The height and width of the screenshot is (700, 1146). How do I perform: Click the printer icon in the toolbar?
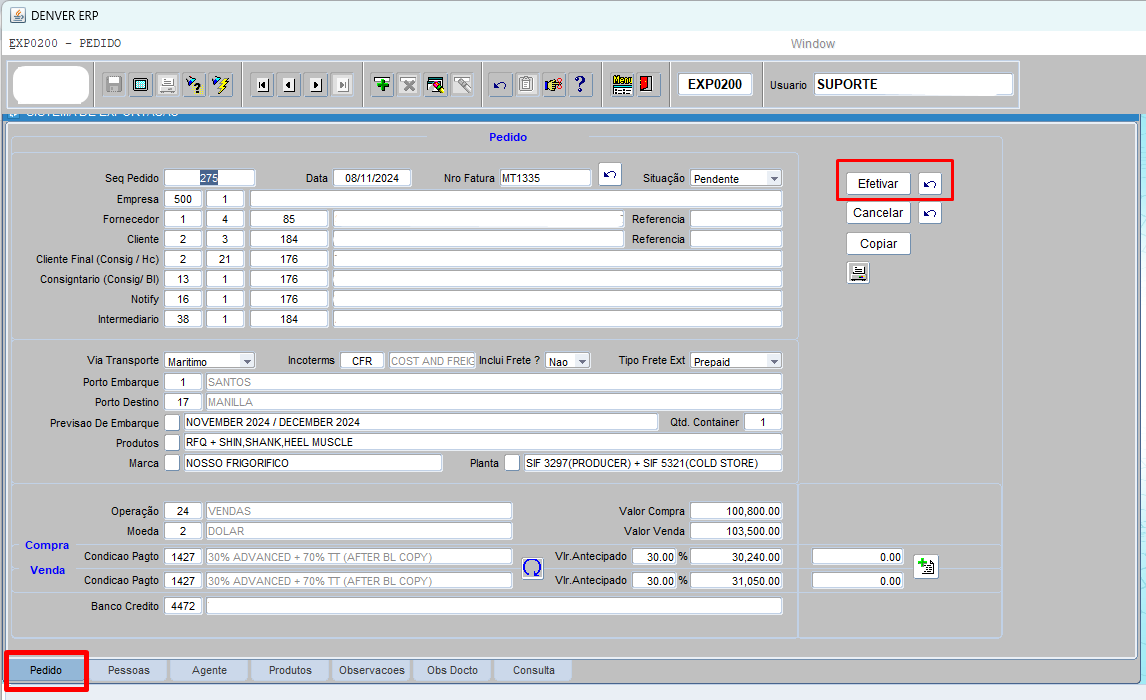(168, 85)
